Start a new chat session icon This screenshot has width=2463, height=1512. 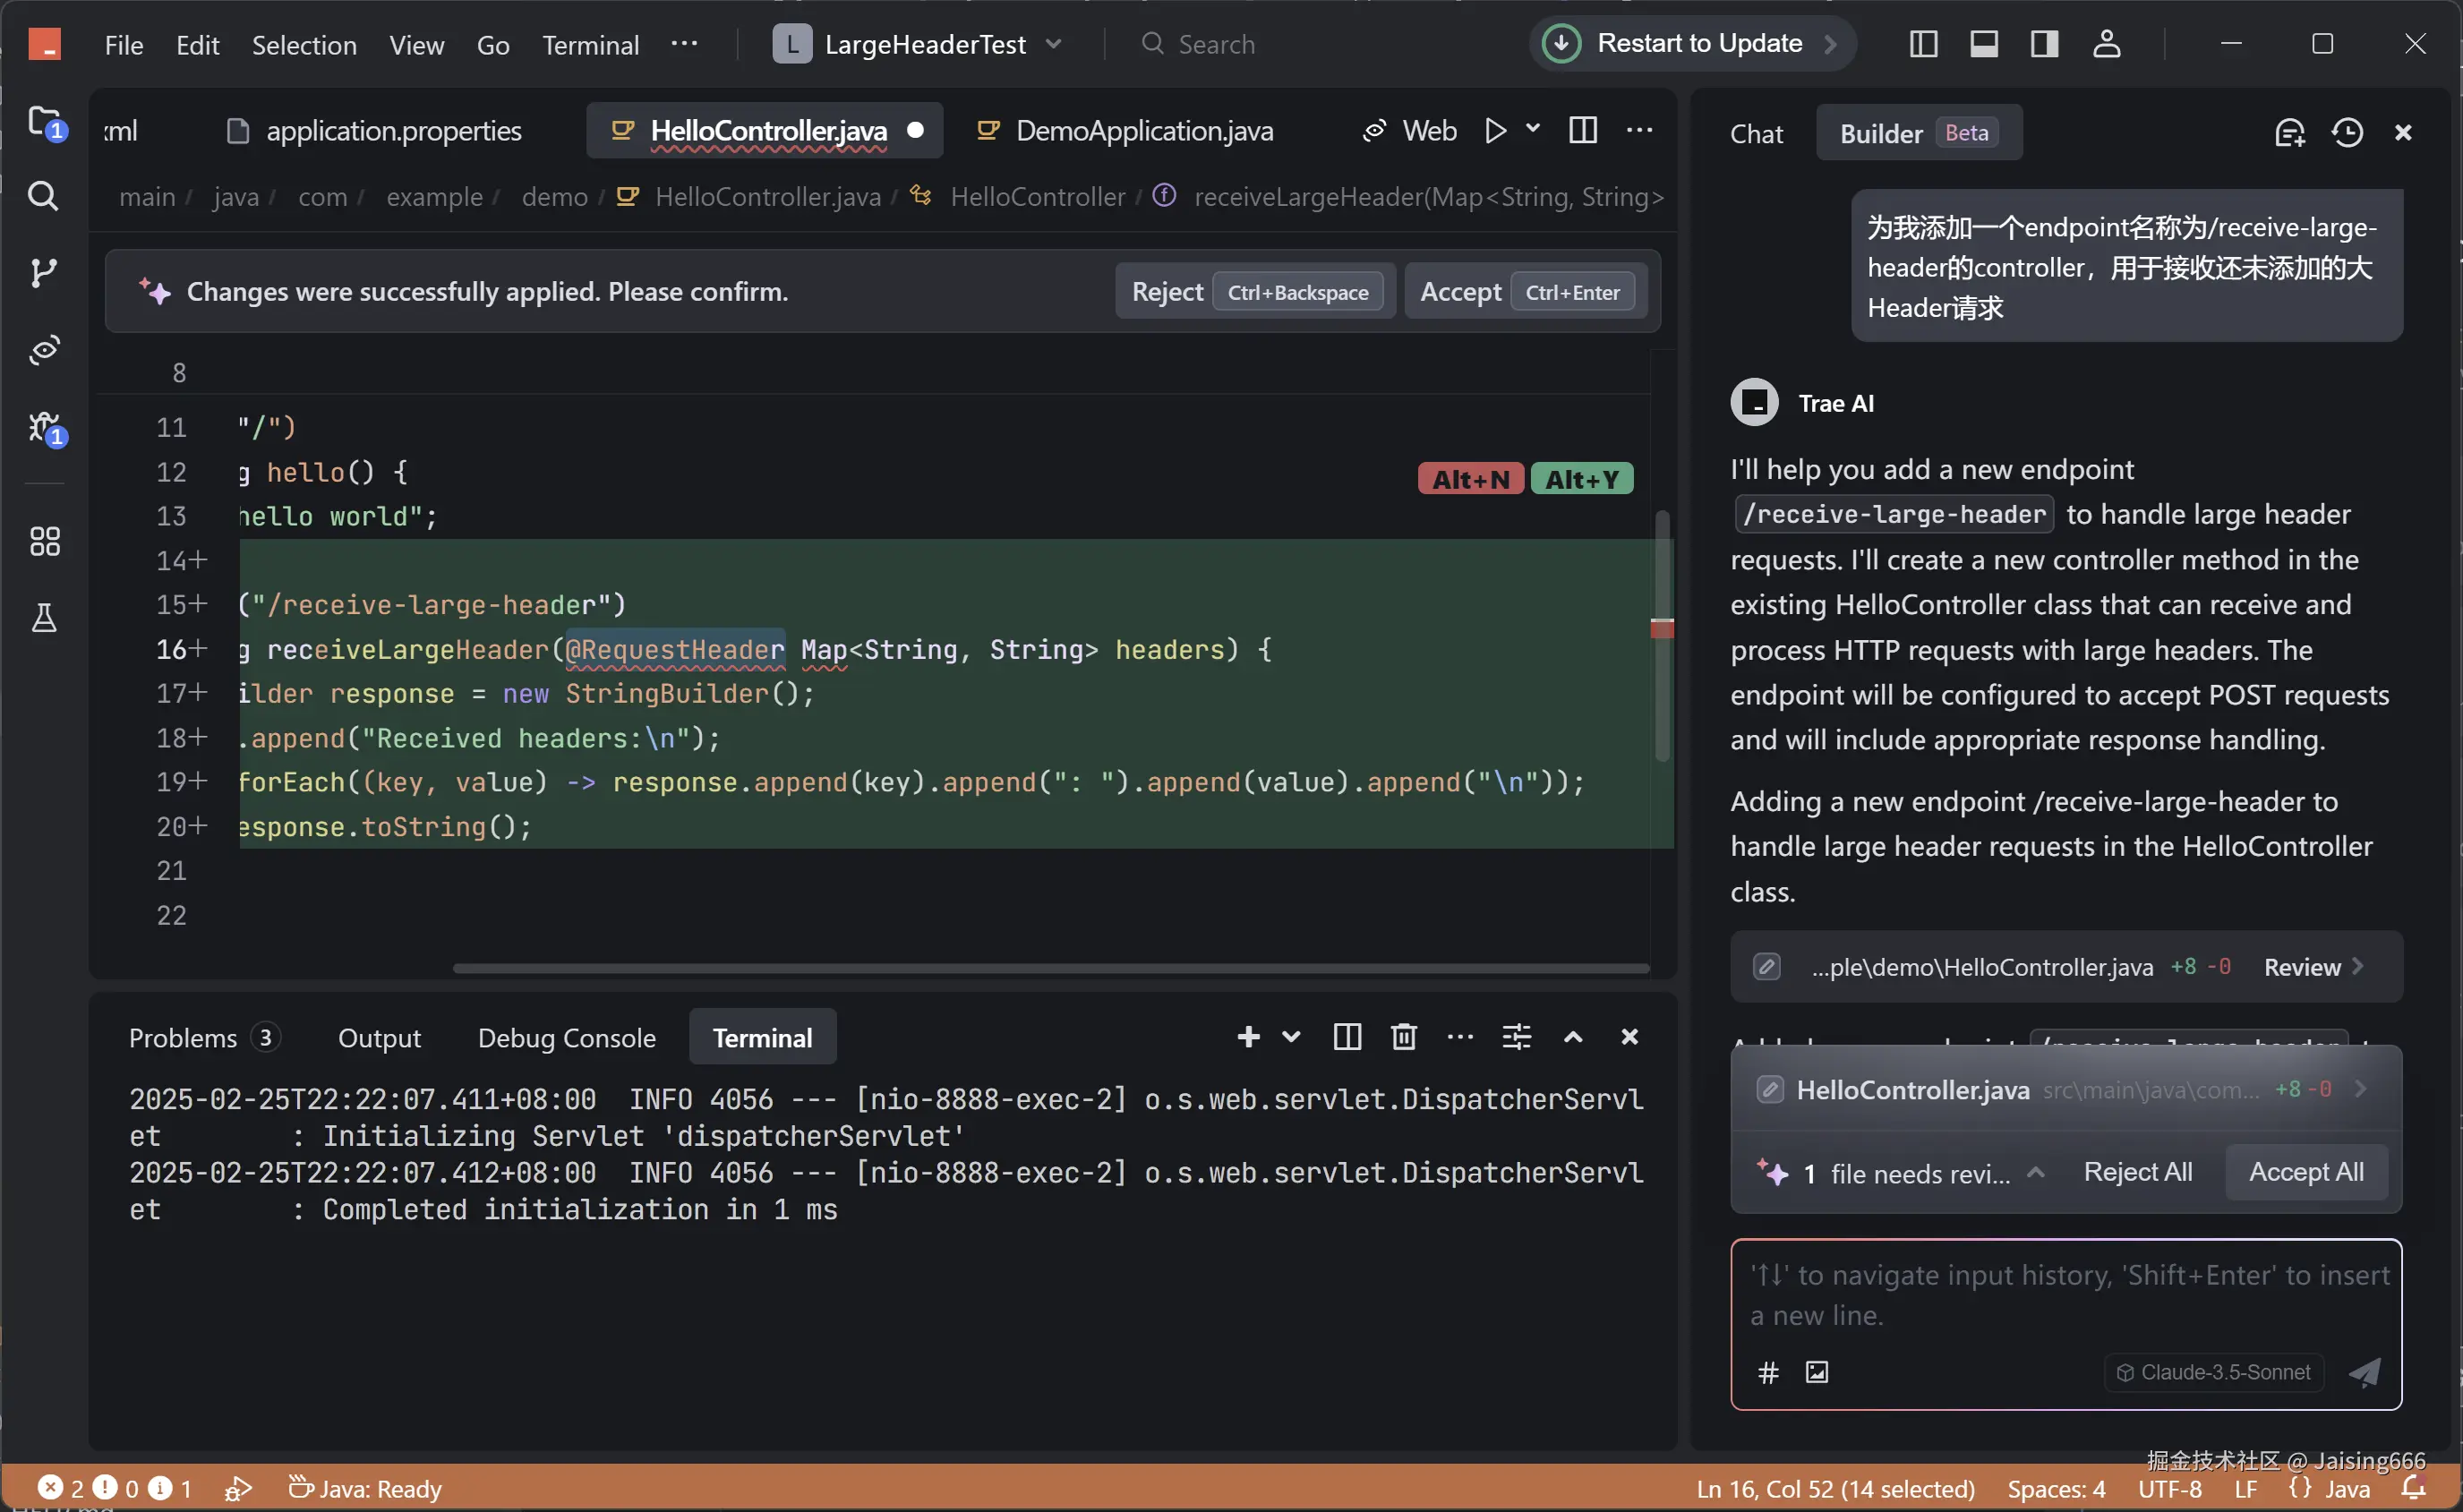pyautogui.click(x=2289, y=133)
